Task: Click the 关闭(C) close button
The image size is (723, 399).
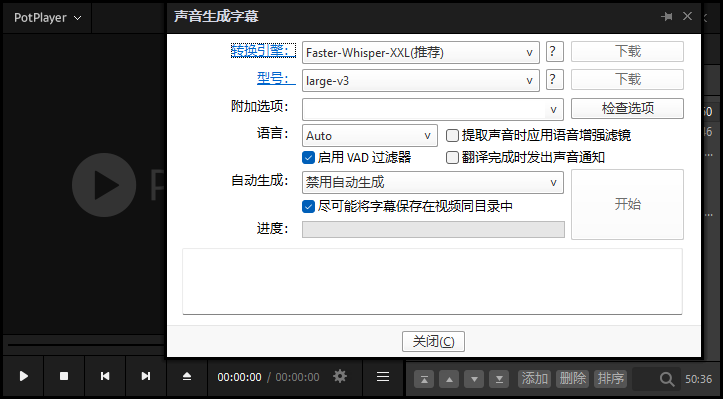Action: pyautogui.click(x=433, y=341)
